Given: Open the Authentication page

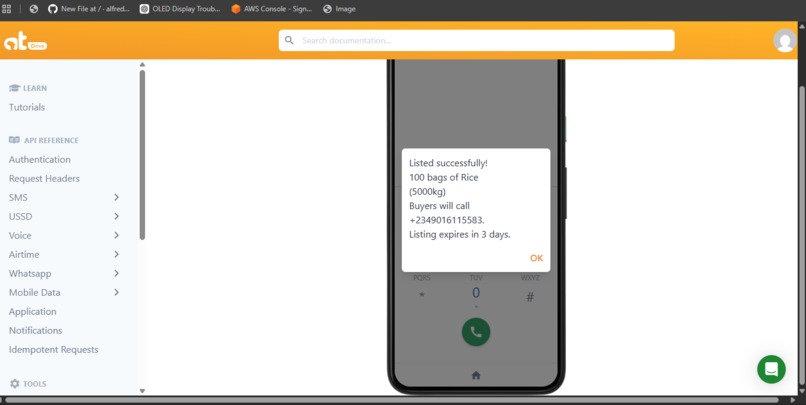Looking at the screenshot, I should [40, 159].
